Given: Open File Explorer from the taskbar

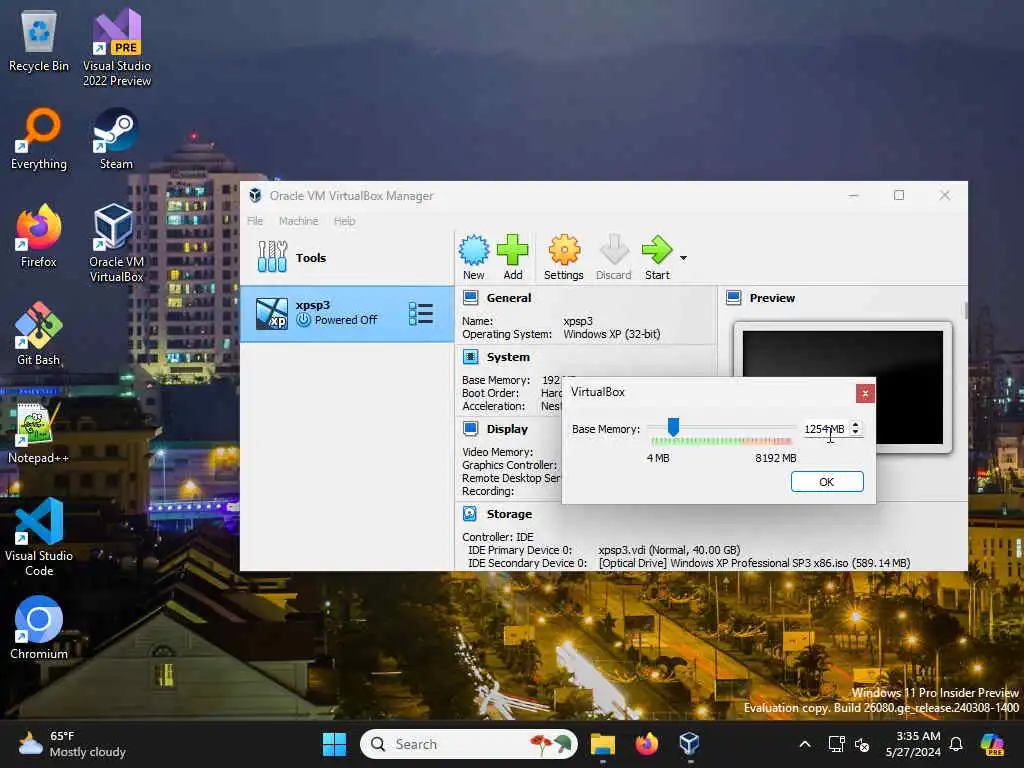Looking at the screenshot, I should click(x=603, y=744).
